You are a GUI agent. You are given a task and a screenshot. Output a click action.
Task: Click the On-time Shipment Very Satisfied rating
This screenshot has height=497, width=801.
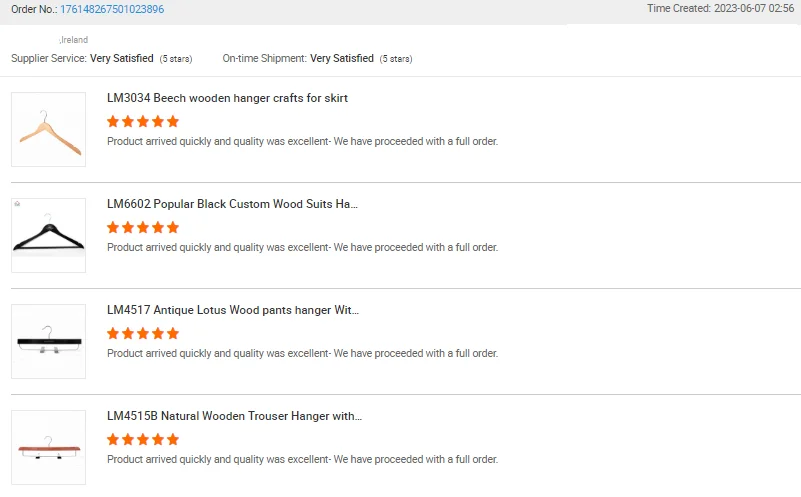pyautogui.click(x=342, y=59)
